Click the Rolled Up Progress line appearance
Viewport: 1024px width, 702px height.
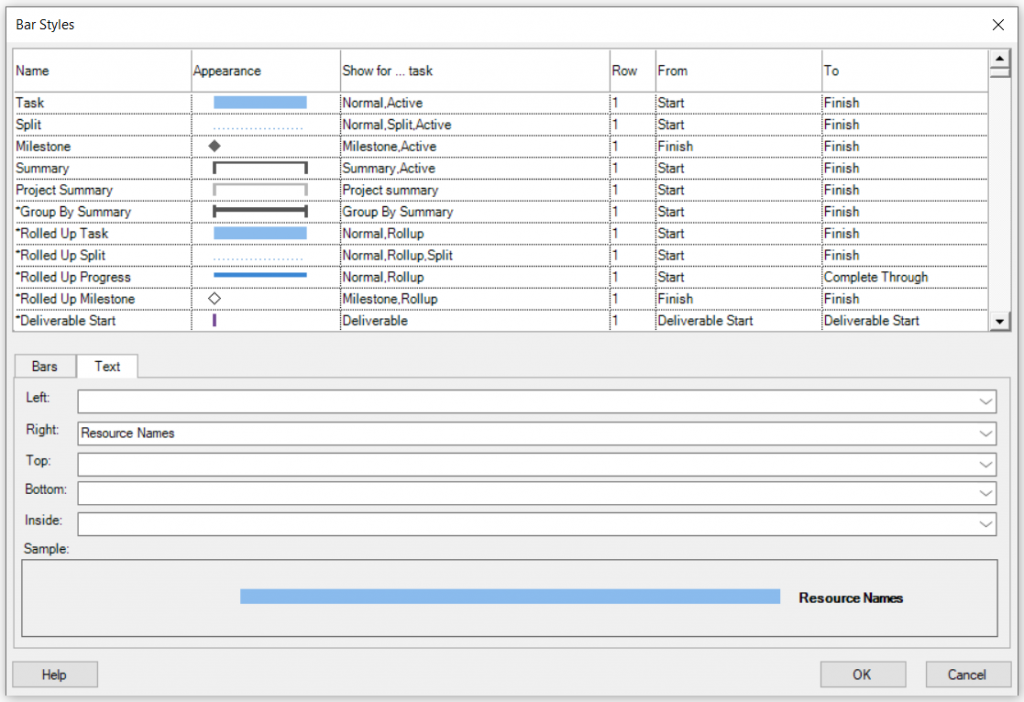(x=260, y=275)
